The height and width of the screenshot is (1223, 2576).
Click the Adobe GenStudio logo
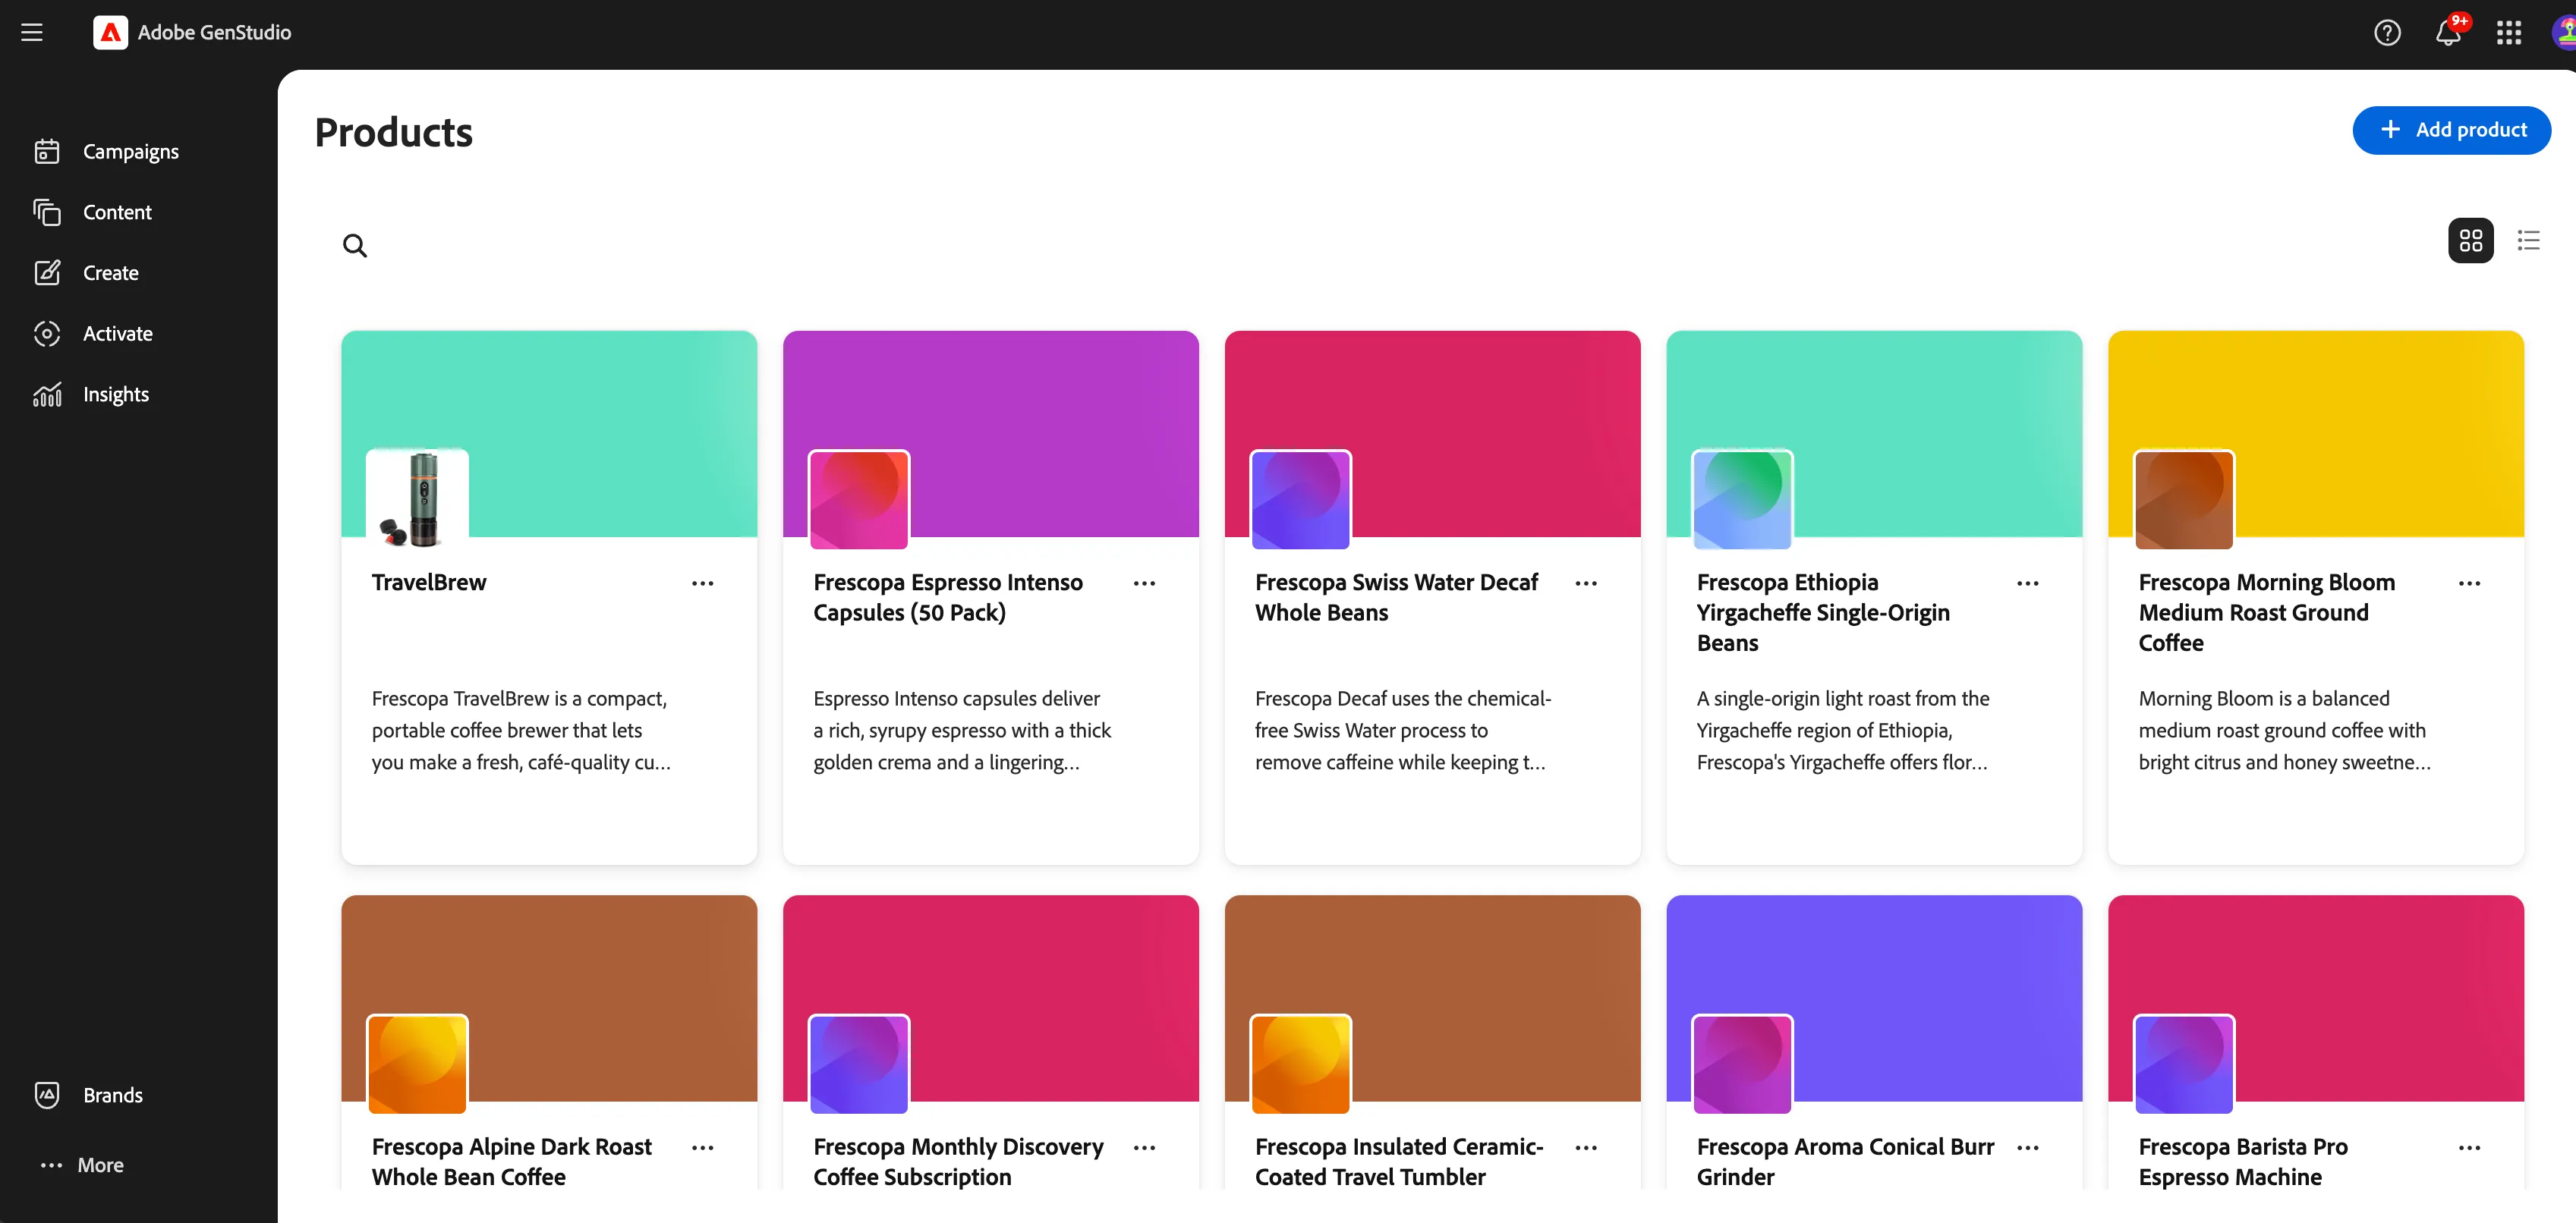click(x=110, y=32)
